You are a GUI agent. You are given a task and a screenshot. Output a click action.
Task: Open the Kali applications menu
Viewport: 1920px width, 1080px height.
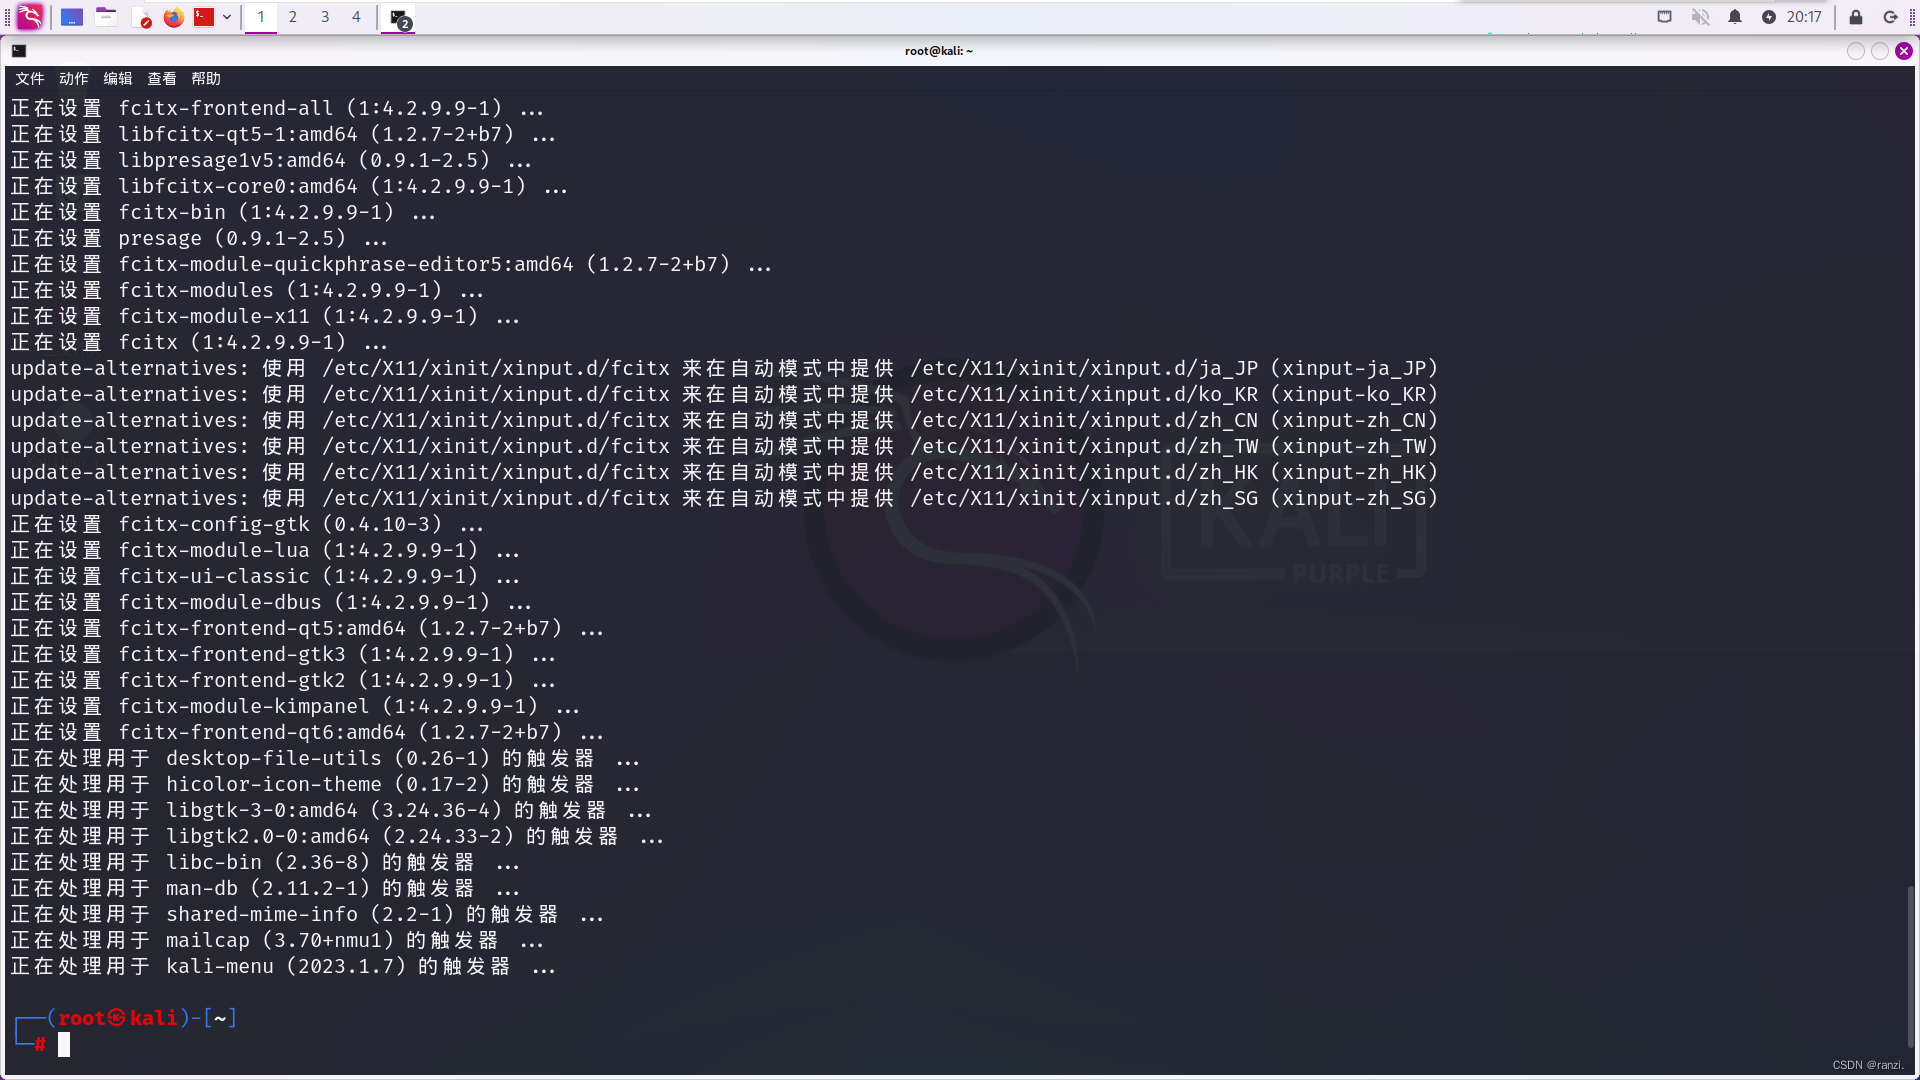click(x=30, y=17)
